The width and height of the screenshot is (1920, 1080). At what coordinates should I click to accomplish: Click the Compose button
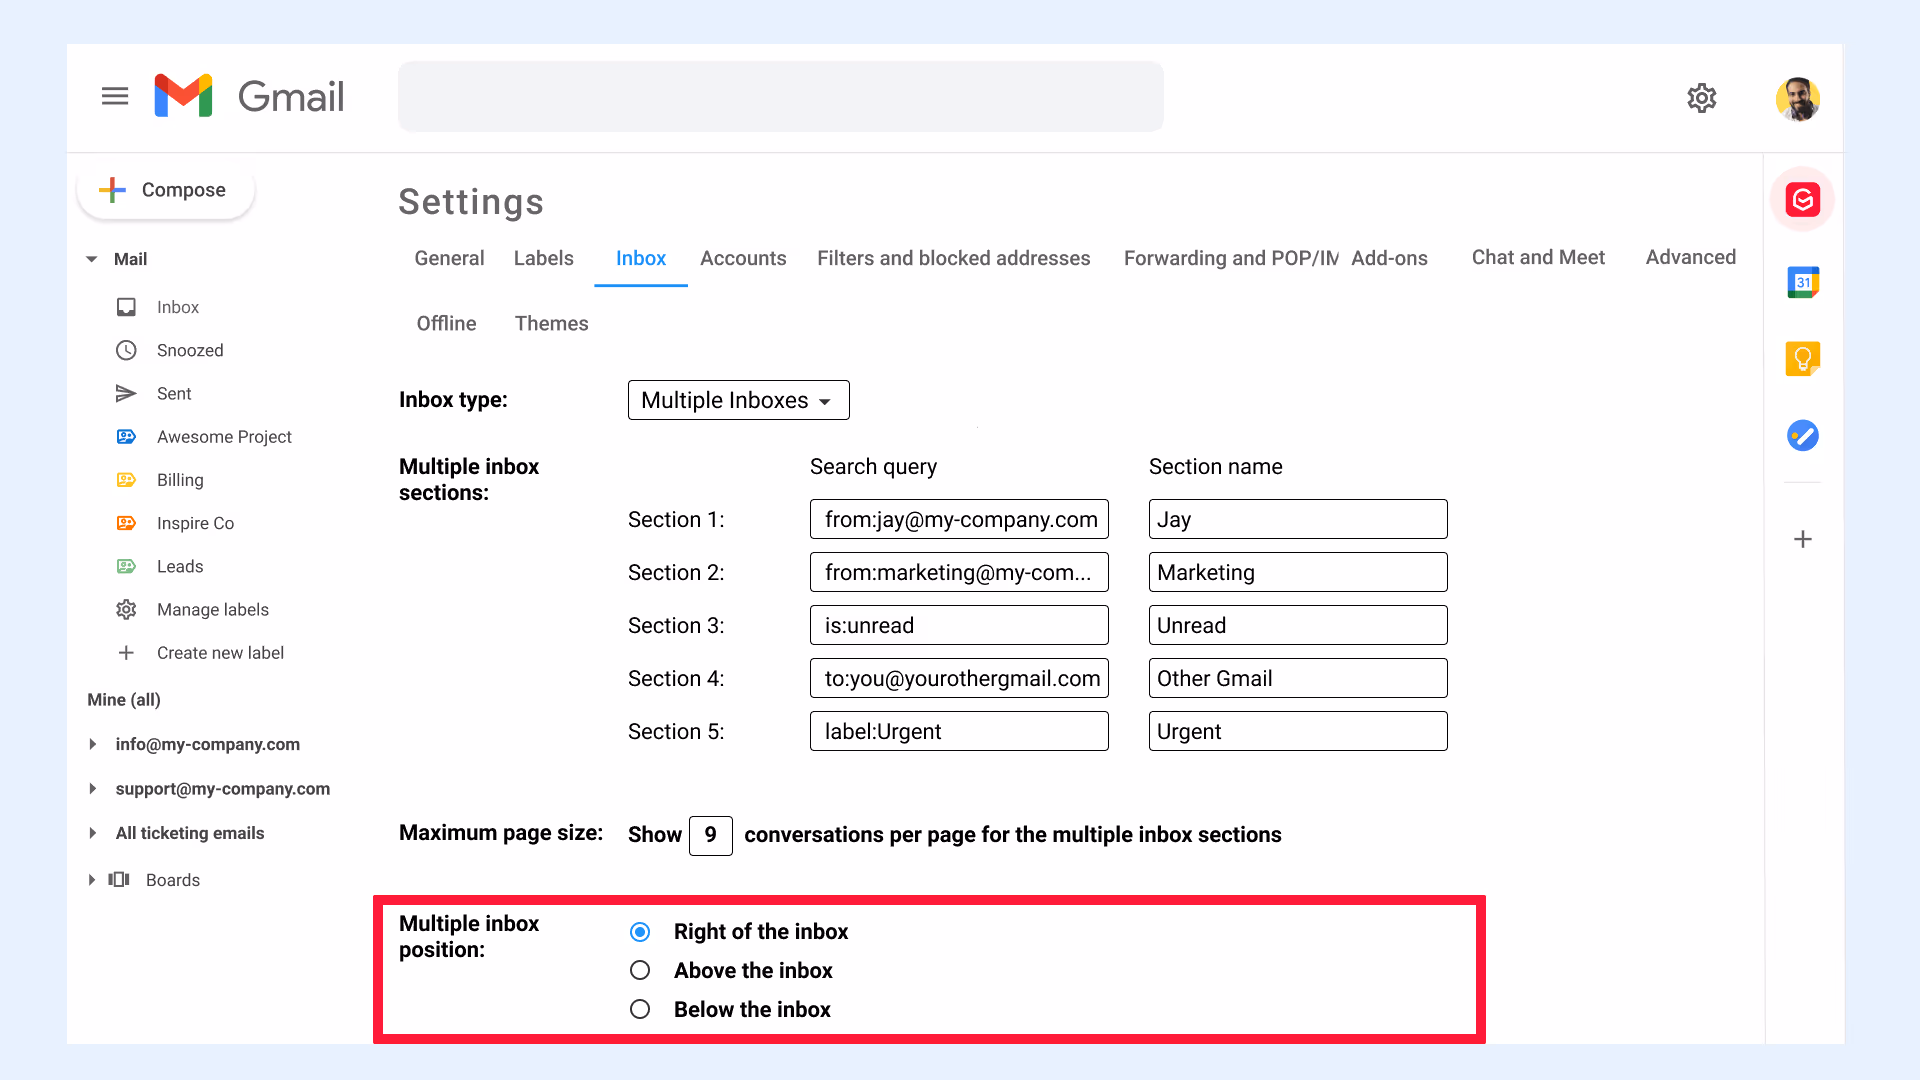[166, 190]
